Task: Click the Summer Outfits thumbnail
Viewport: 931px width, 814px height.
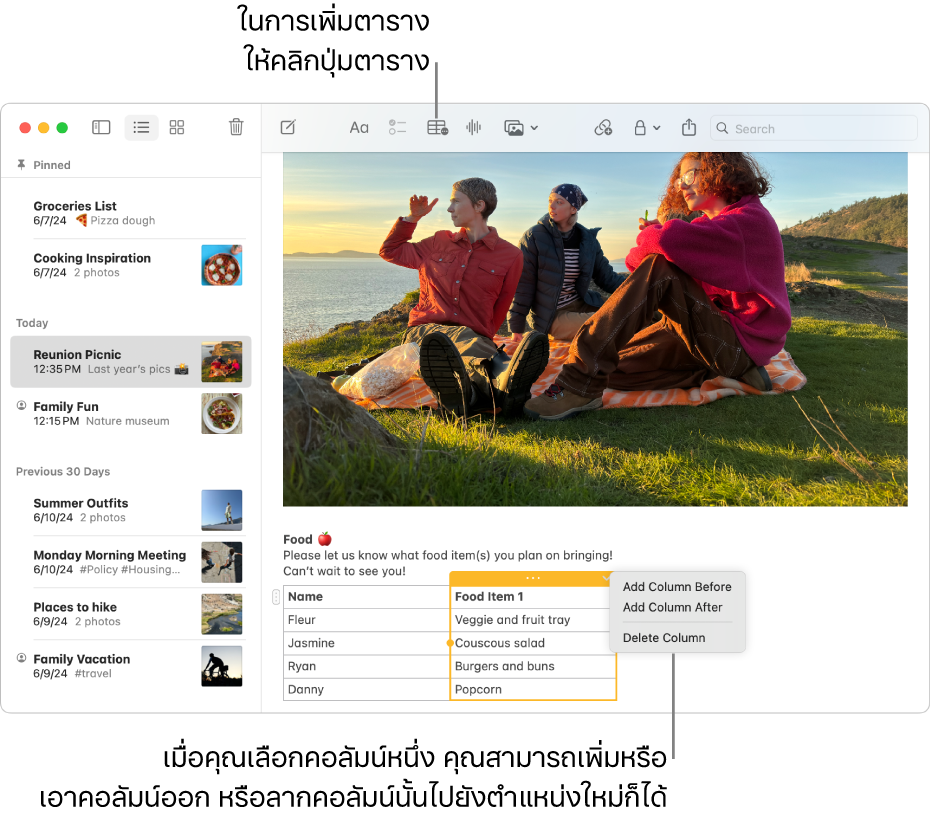Action: (221, 510)
